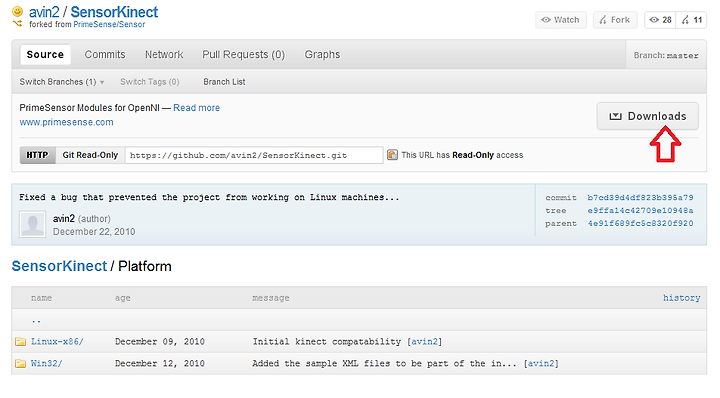Click the Downloads button
Screen dimensions: 720x398
pos(647,116)
